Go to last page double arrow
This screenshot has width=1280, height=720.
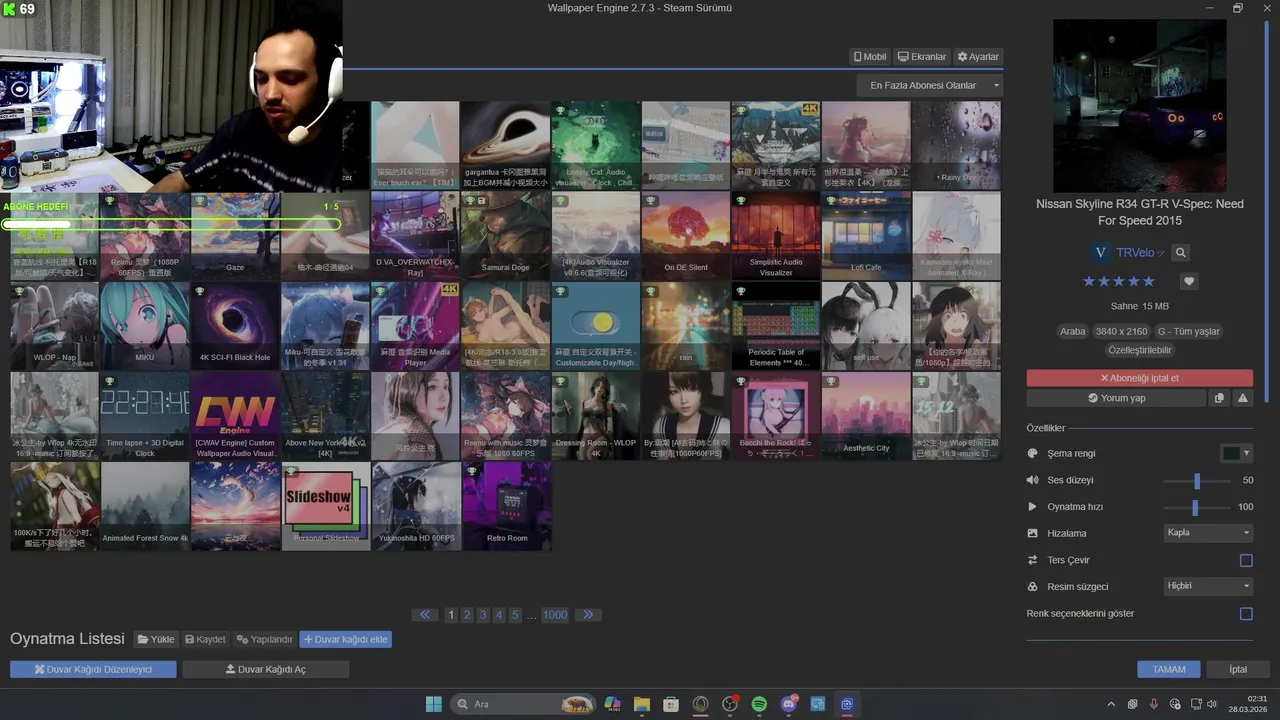(x=588, y=615)
